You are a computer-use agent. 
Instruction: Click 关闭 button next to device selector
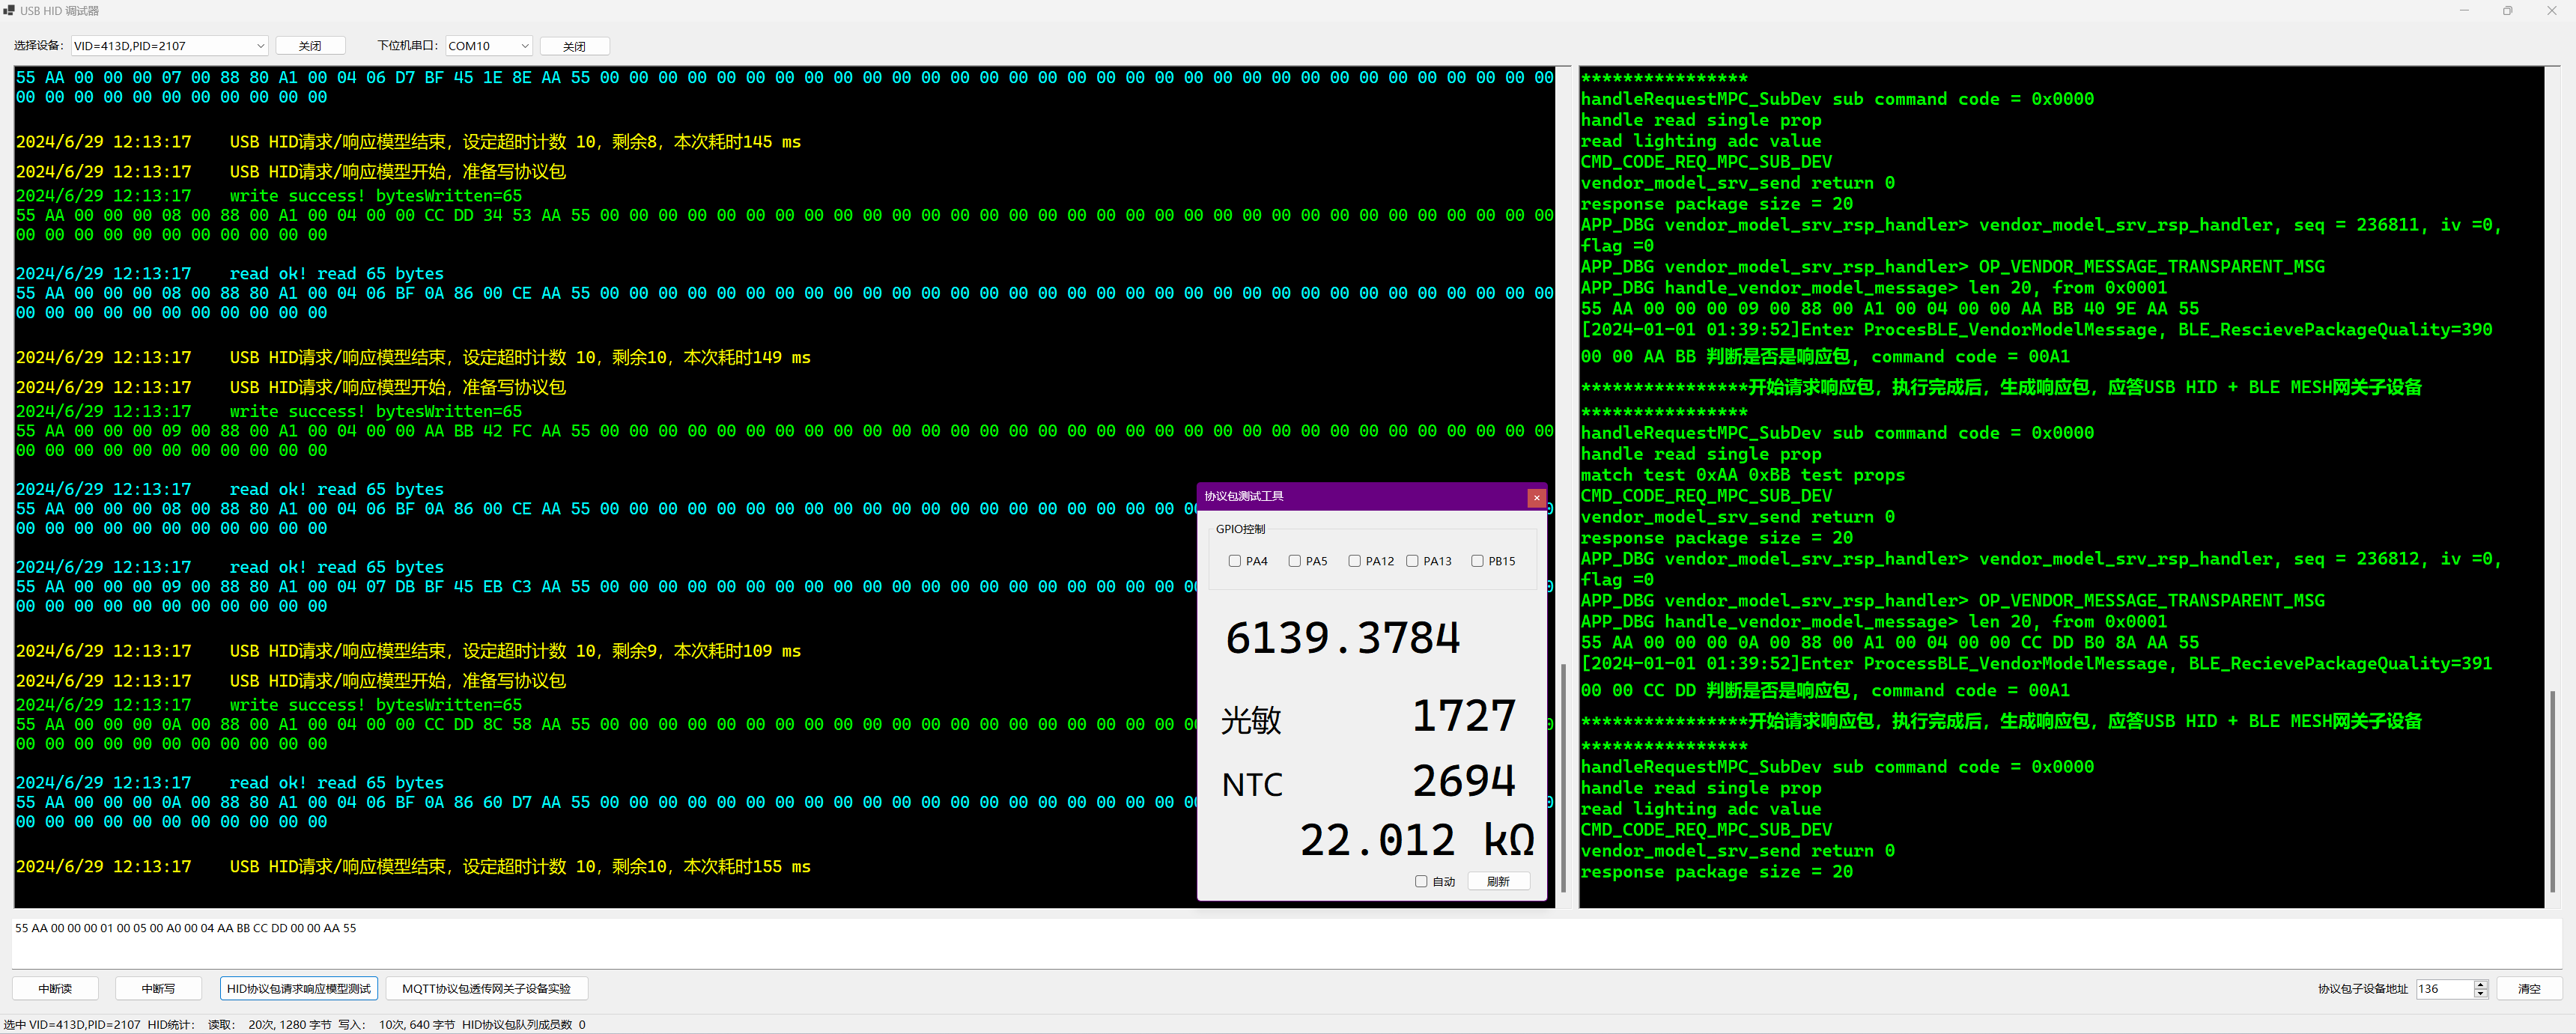[310, 46]
